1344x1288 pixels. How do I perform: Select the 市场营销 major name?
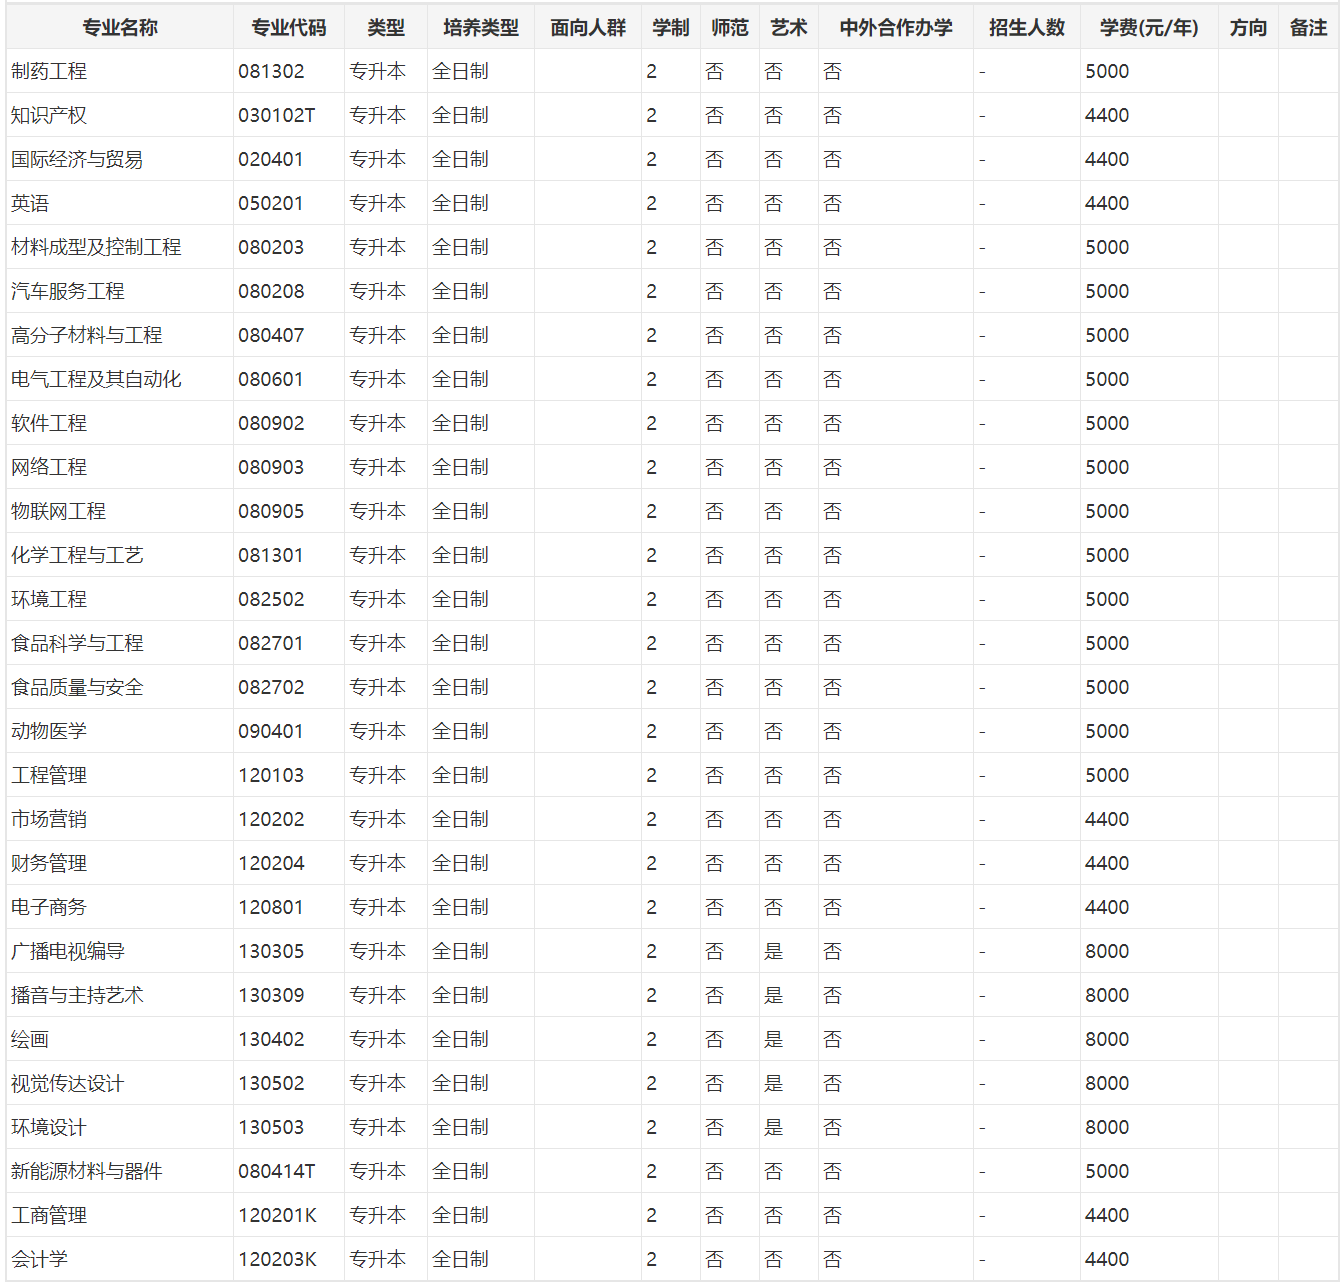pyautogui.click(x=49, y=820)
